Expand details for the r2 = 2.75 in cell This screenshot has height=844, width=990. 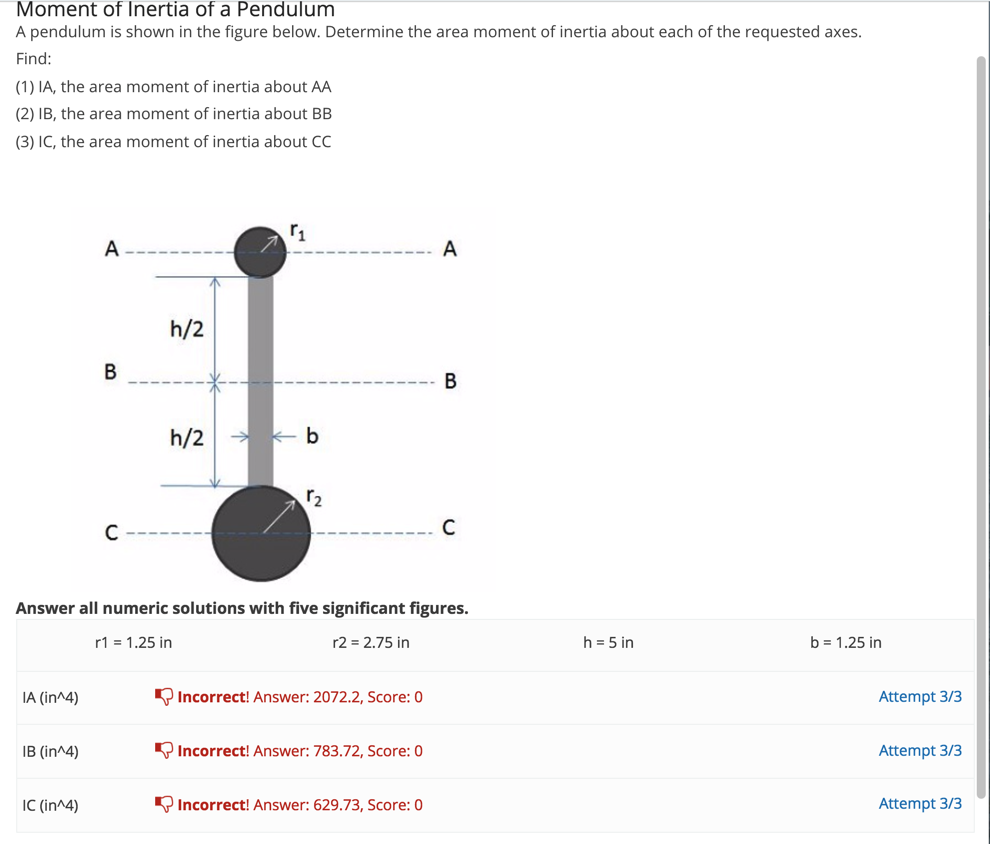(x=369, y=643)
